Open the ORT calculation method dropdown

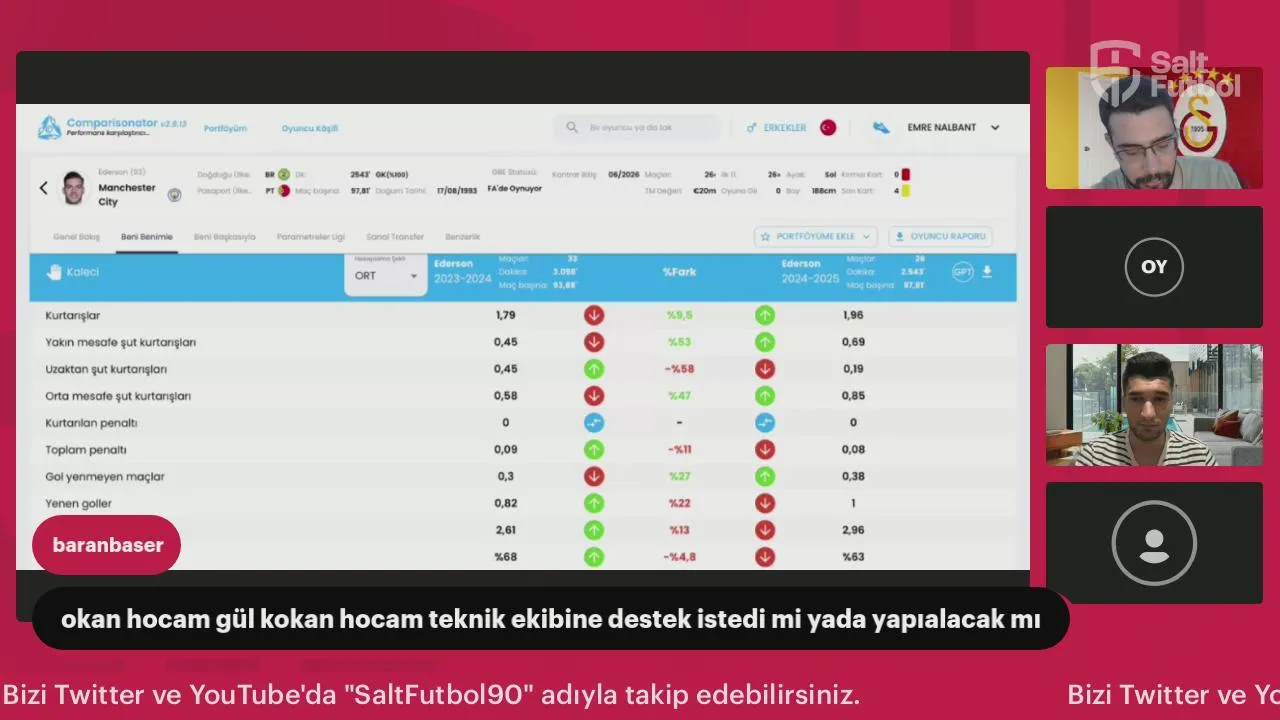click(386, 275)
